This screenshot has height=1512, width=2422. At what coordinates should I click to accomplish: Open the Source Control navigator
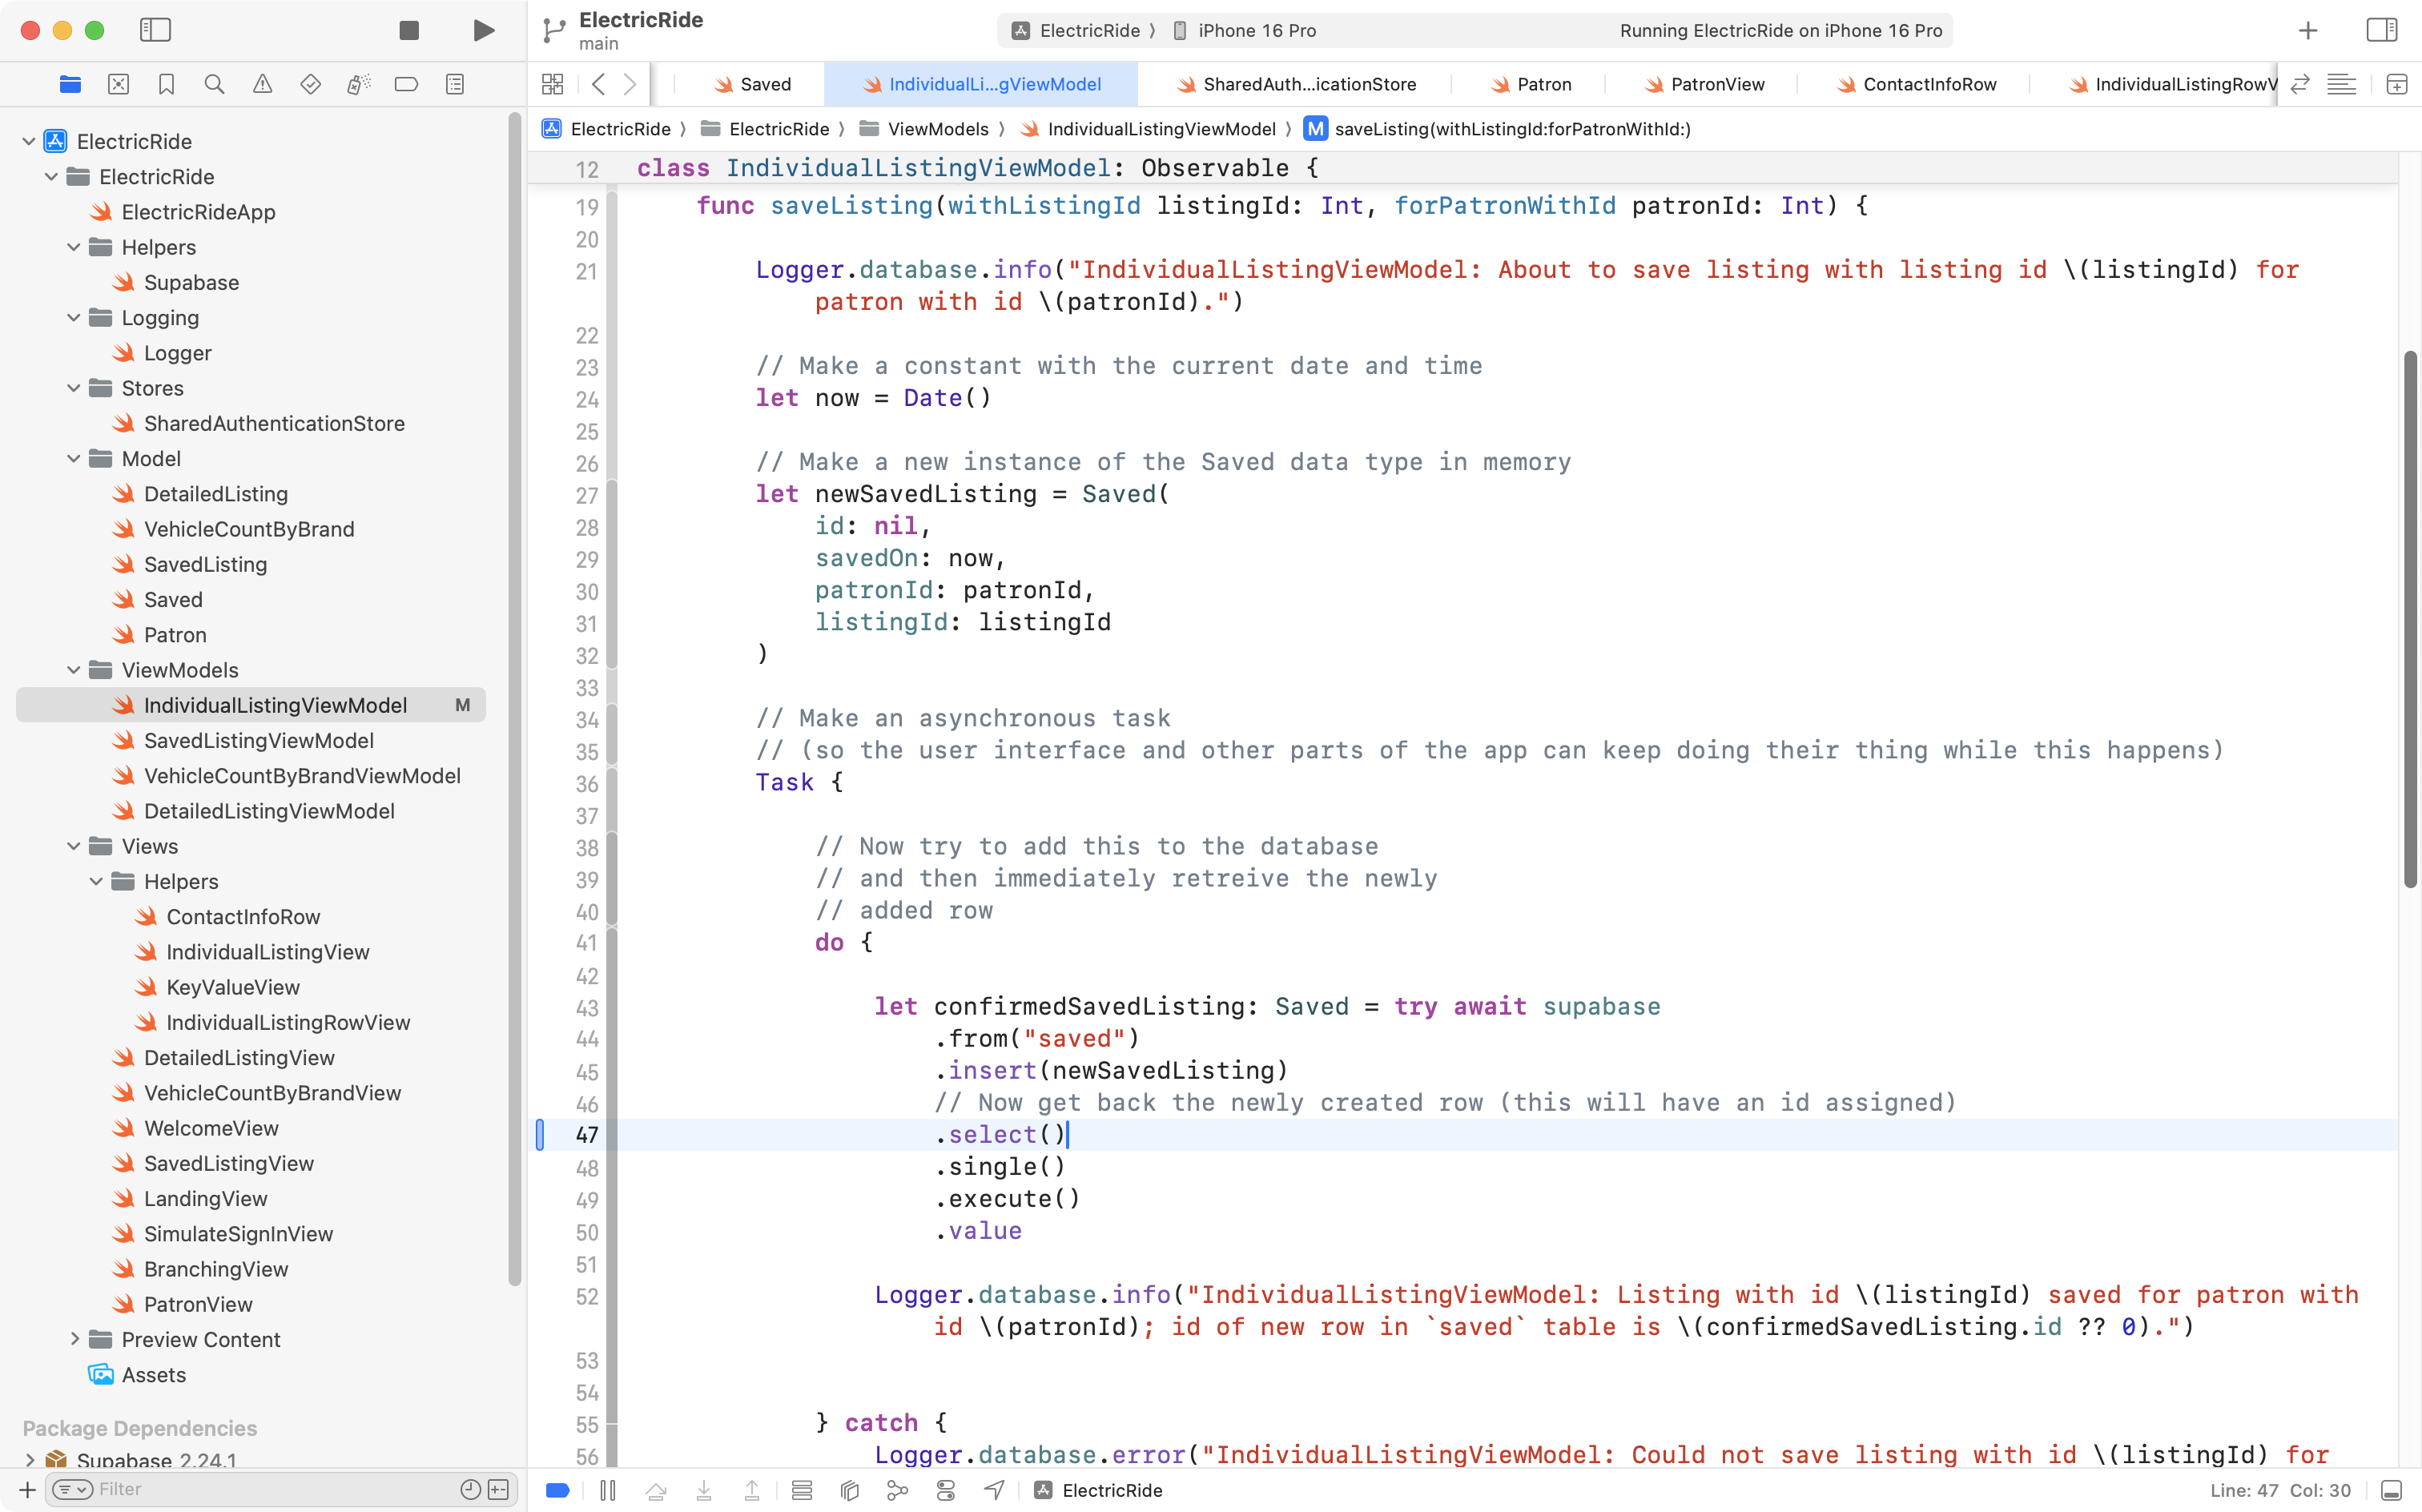pos(118,84)
